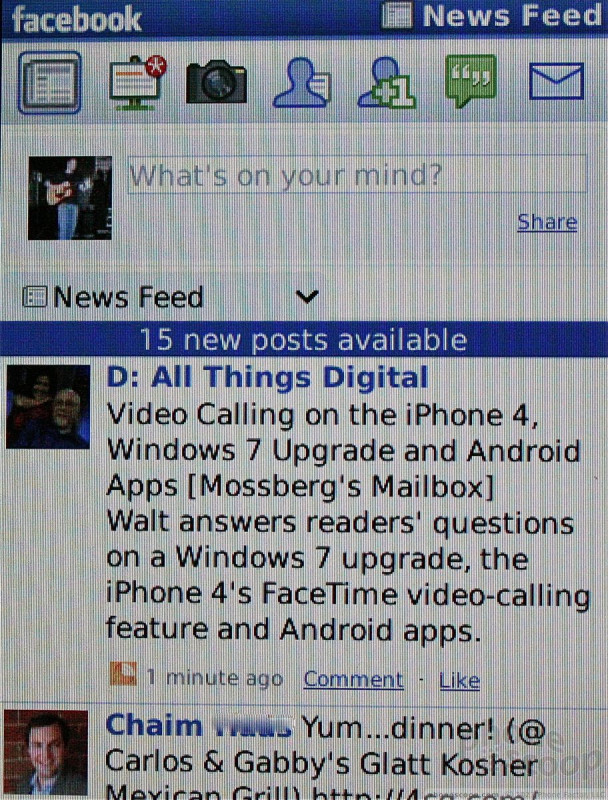Open the D: All Things Digital page name

[x=267, y=378]
